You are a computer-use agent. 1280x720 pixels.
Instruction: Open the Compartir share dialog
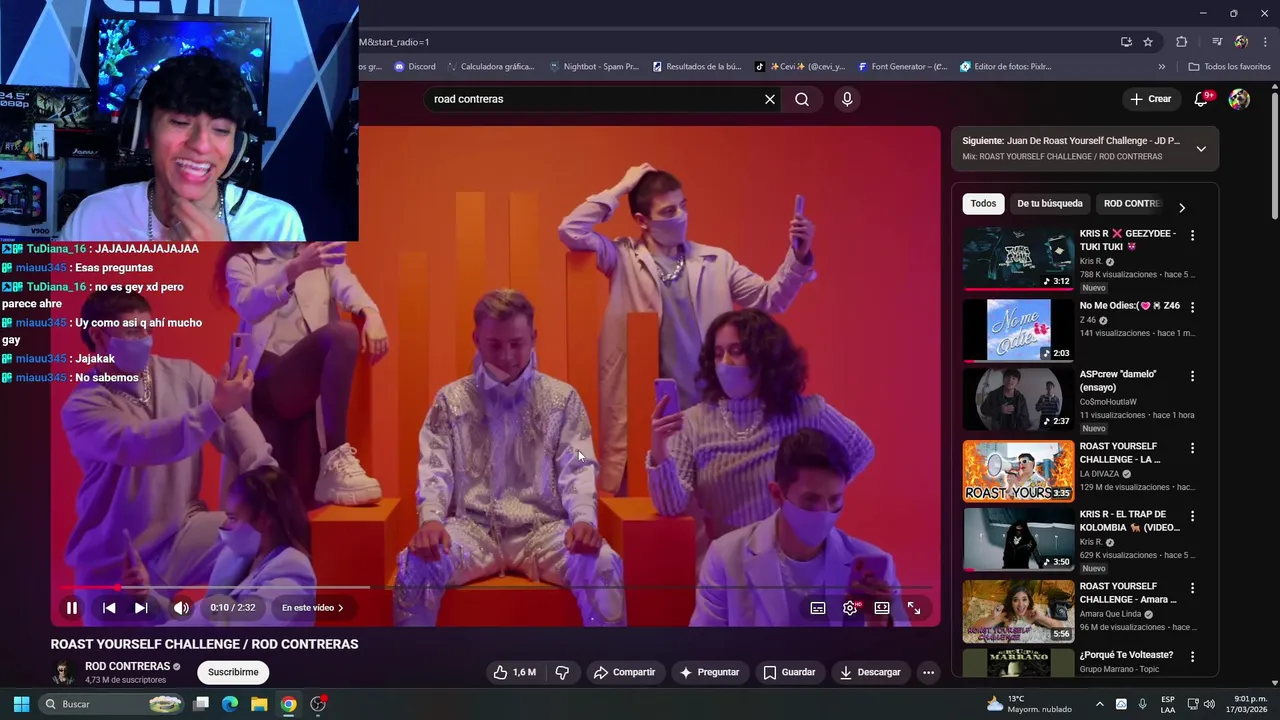pyautogui.click(x=624, y=672)
